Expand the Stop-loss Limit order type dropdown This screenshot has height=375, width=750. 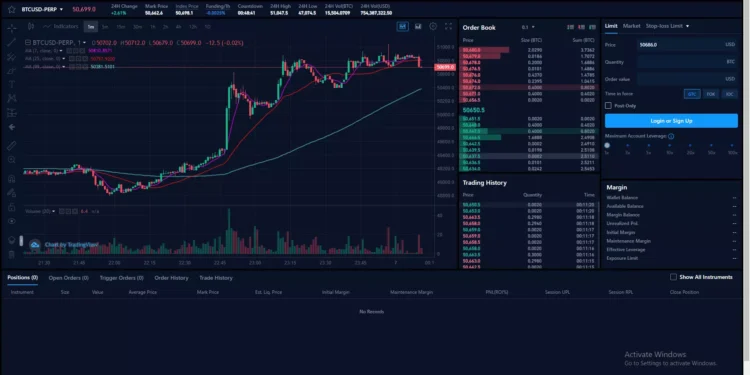(687, 26)
